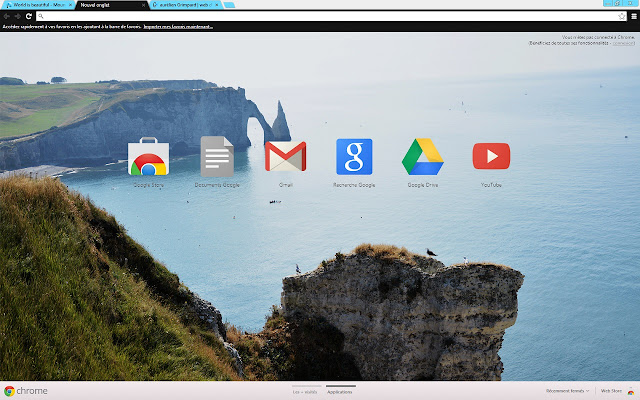Open the Google Store app icon
The height and width of the screenshot is (400, 640).
pyautogui.click(x=148, y=157)
